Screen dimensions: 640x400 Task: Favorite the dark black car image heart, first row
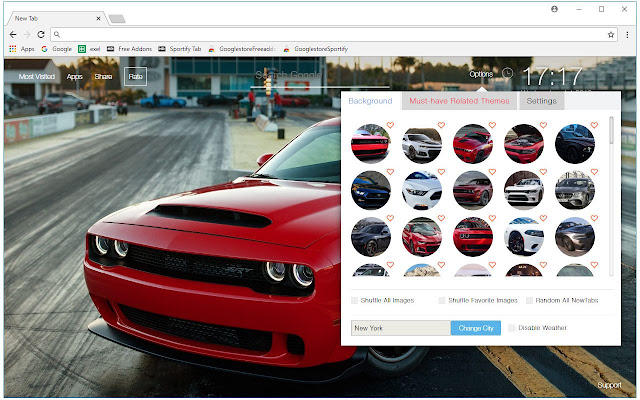pyautogui.click(x=594, y=125)
